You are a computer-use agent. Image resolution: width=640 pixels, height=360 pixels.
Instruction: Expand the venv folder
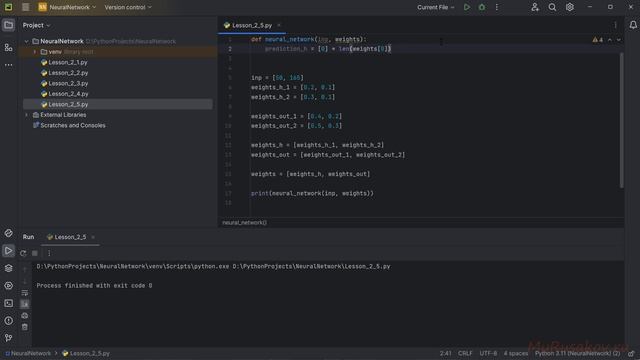tap(35, 52)
